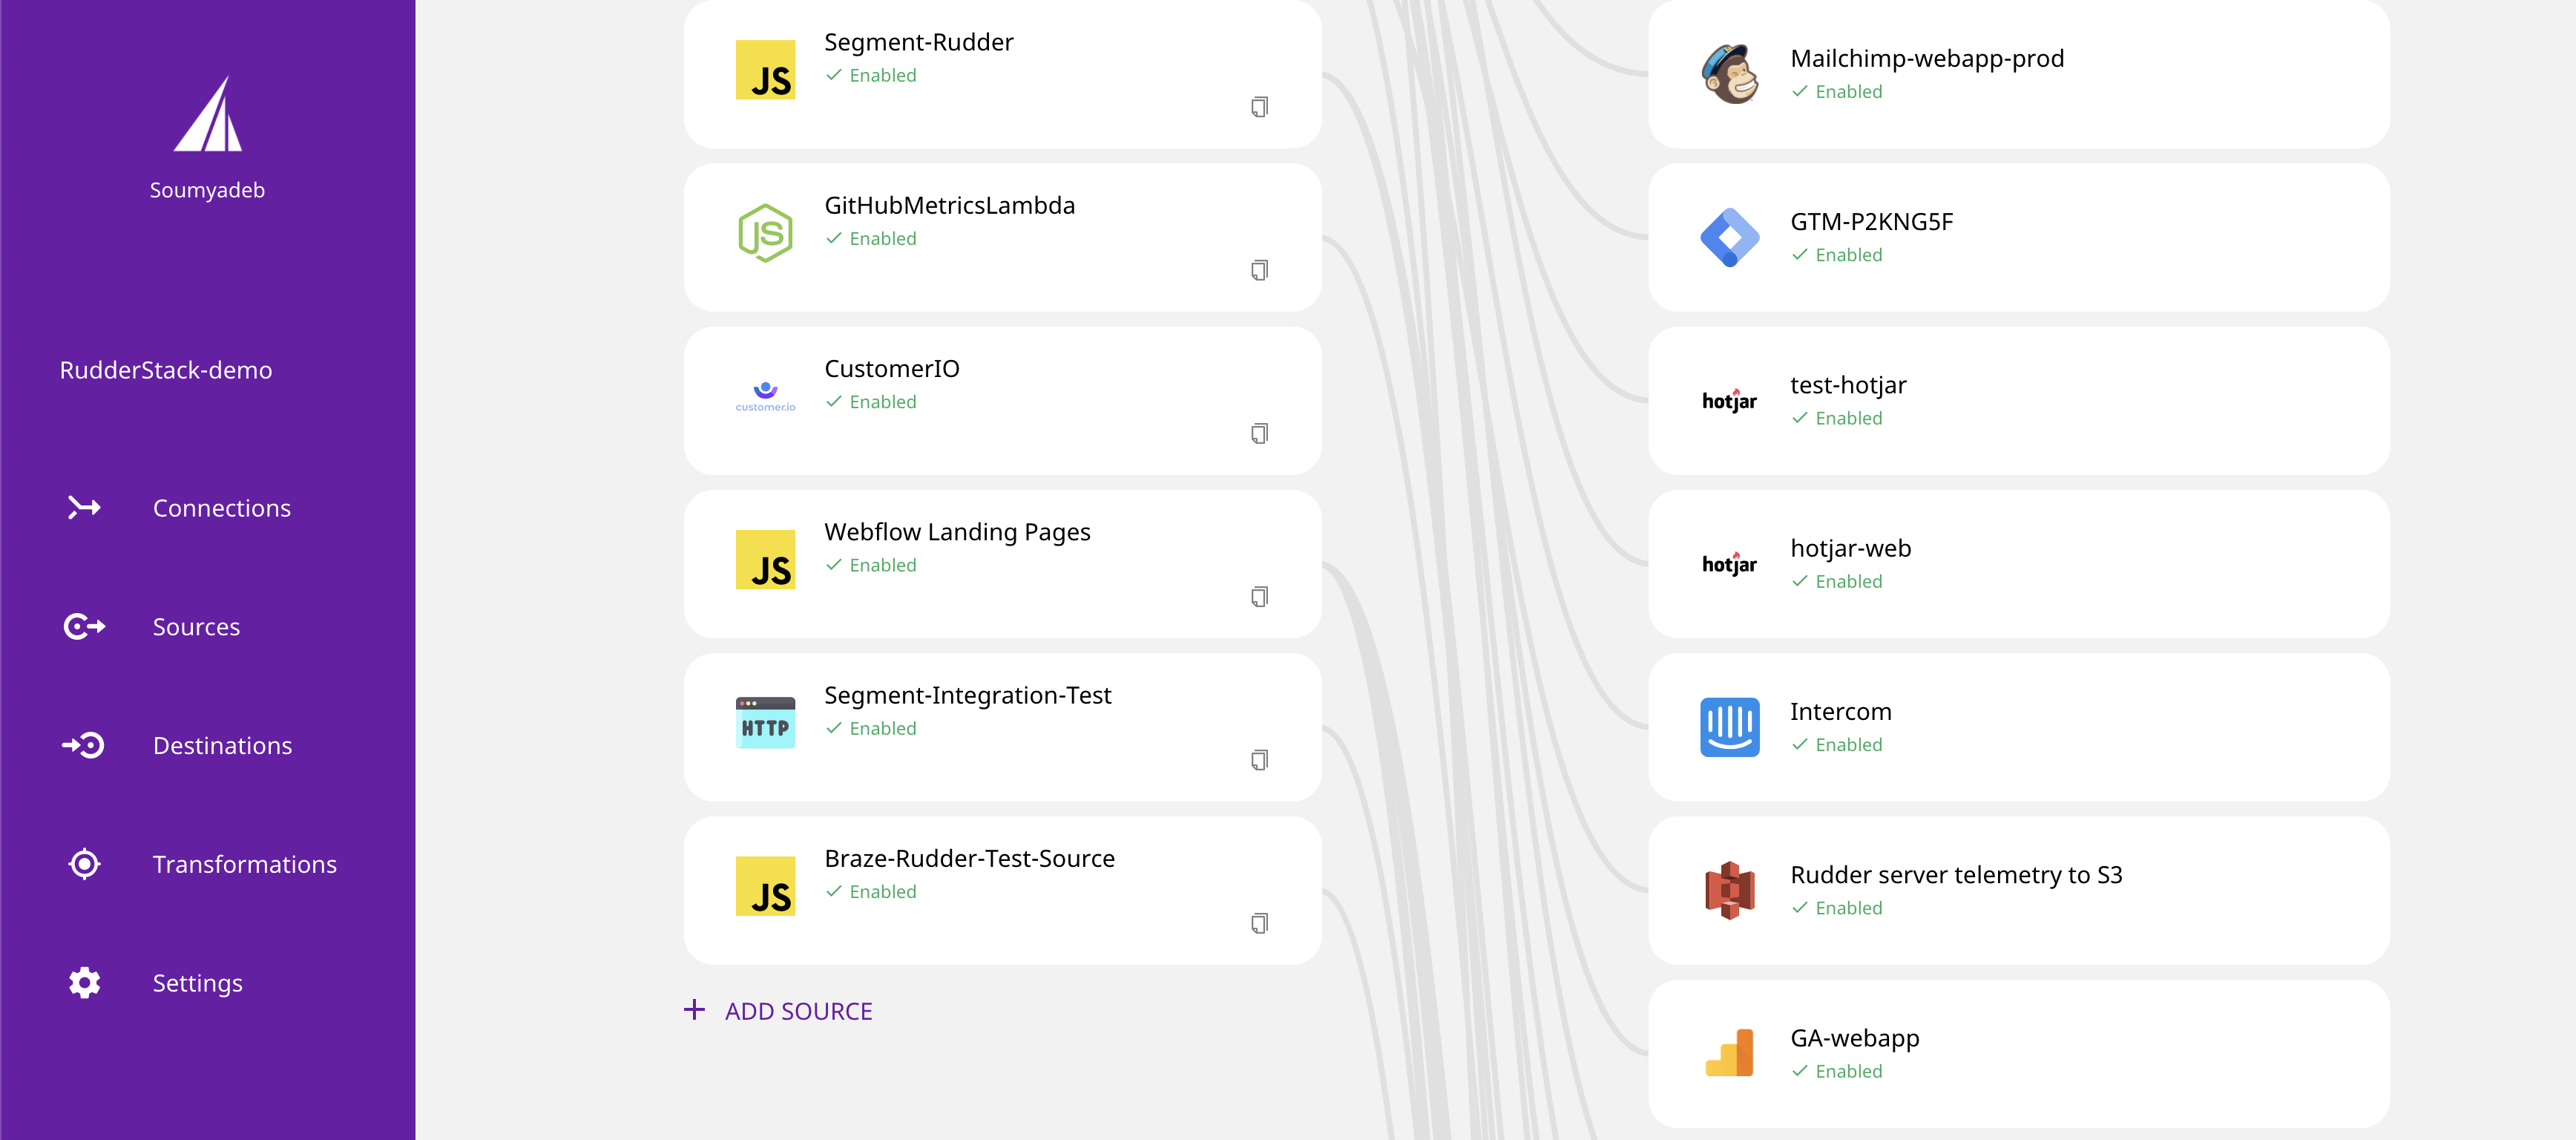The width and height of the screenshot is (2576, 1140).
Task: Click the Google Tag Manager icon on GTM-P2KNG5F
Action: [x=1729, y=237]
